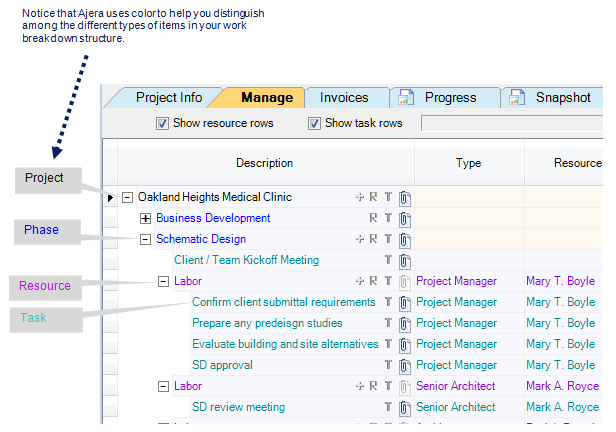Screen dimensions: 616x432
Task: Toggle the Show task rows checkbox
Action: [314, 123]
